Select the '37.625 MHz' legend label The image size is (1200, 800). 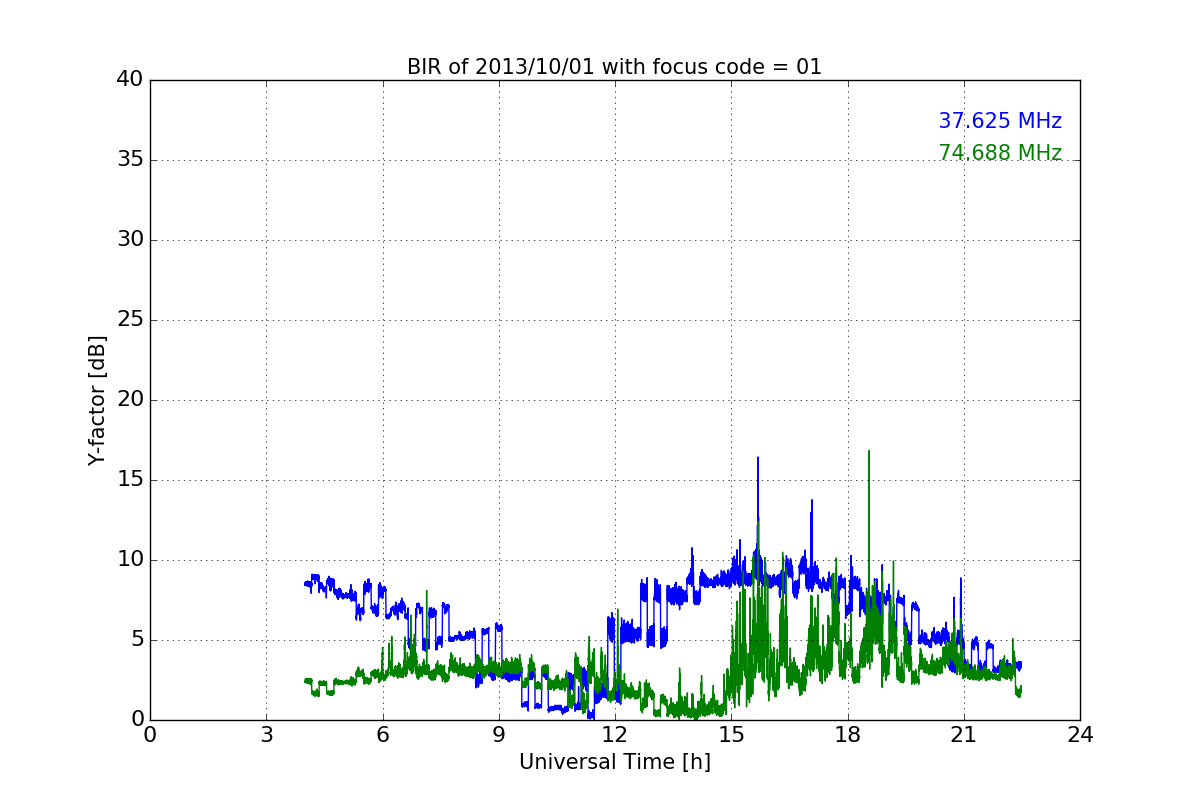(1000, 121)
